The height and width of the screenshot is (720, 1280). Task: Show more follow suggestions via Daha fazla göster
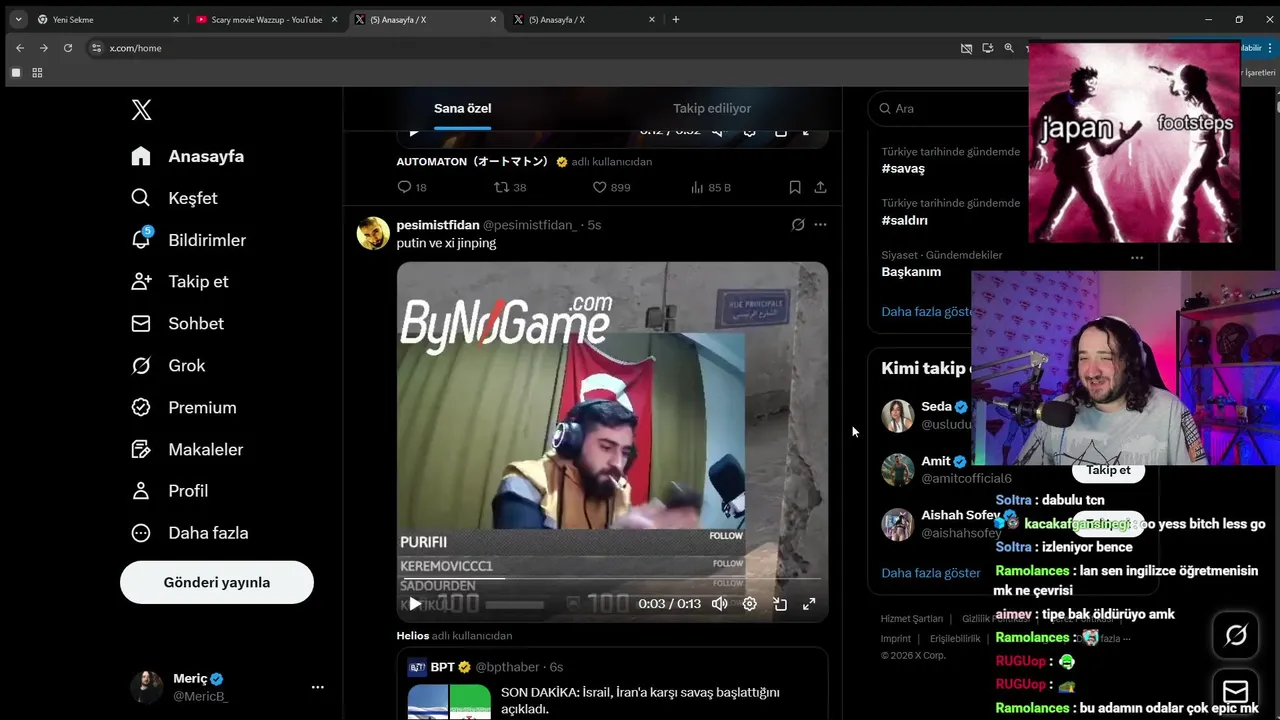(x=930, y=573)
